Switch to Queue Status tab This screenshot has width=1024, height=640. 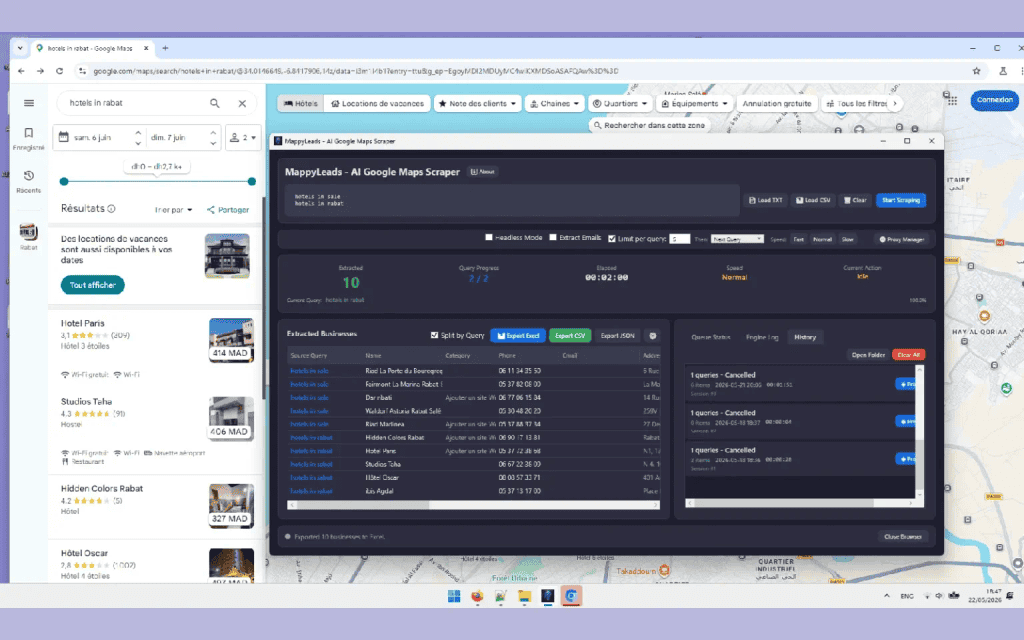tap(711, 337)
